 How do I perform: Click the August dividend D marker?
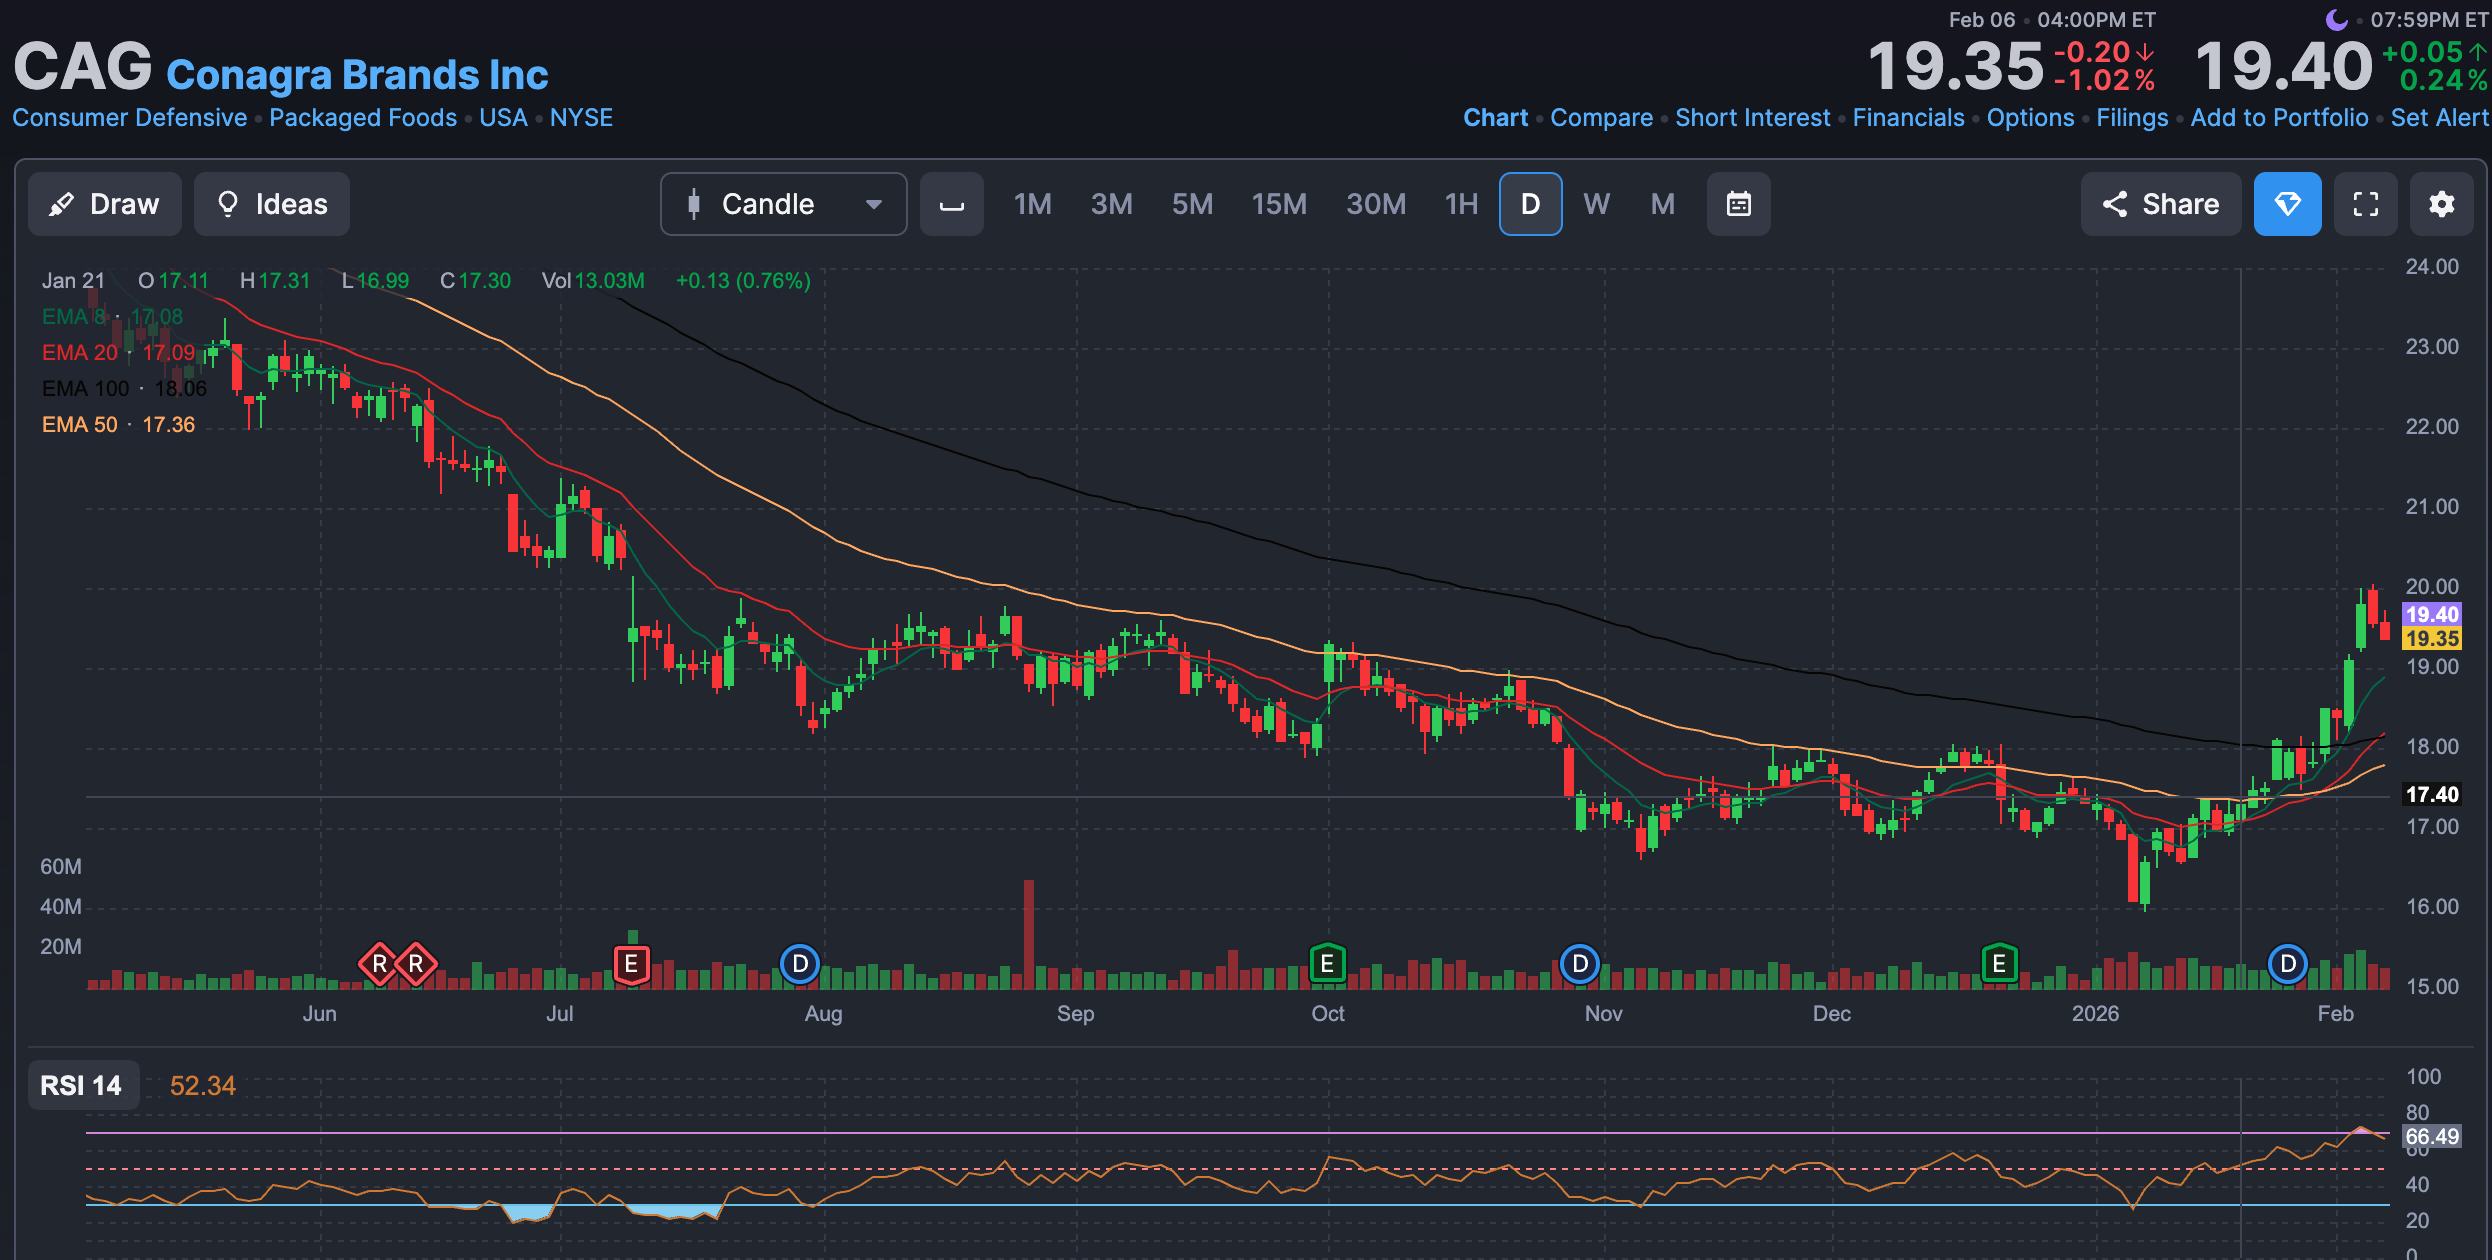click(x=799, y=964)
